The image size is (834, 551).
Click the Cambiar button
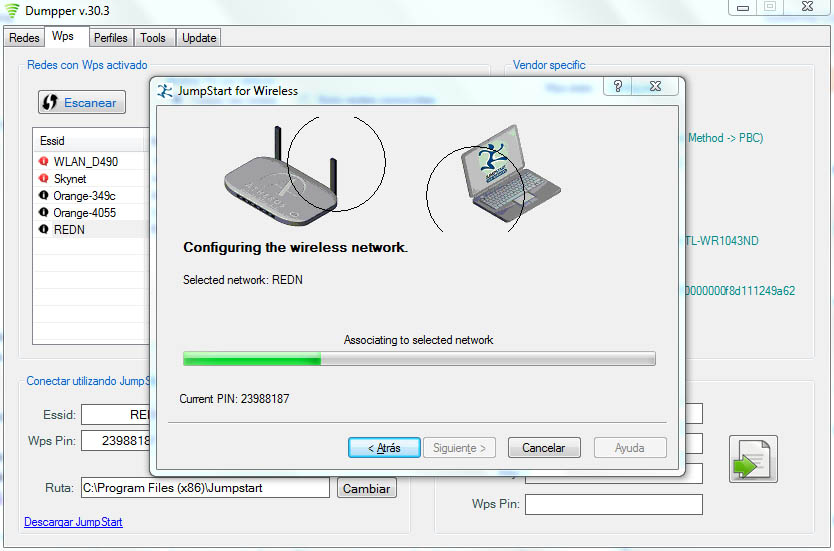click(x=366, y=488)
